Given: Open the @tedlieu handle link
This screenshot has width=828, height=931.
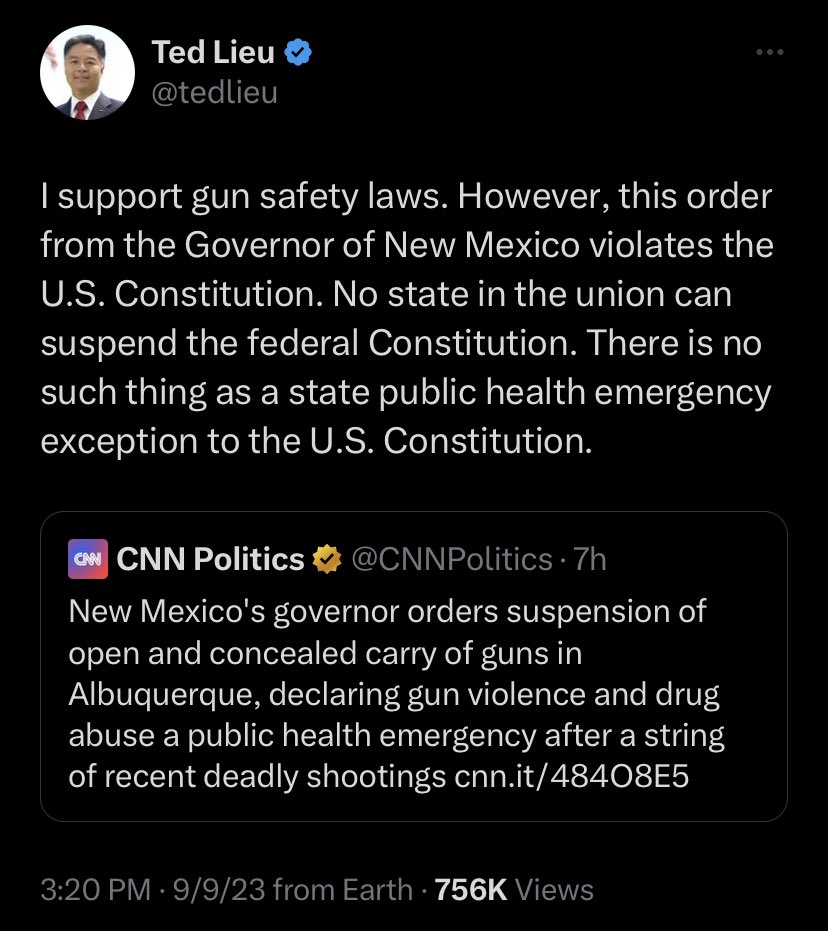Looking at the screenshot, I should point(215,93).
